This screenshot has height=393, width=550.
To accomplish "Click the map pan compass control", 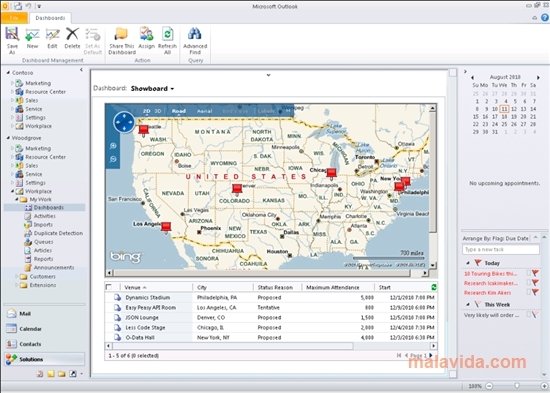I will point(124,122).
